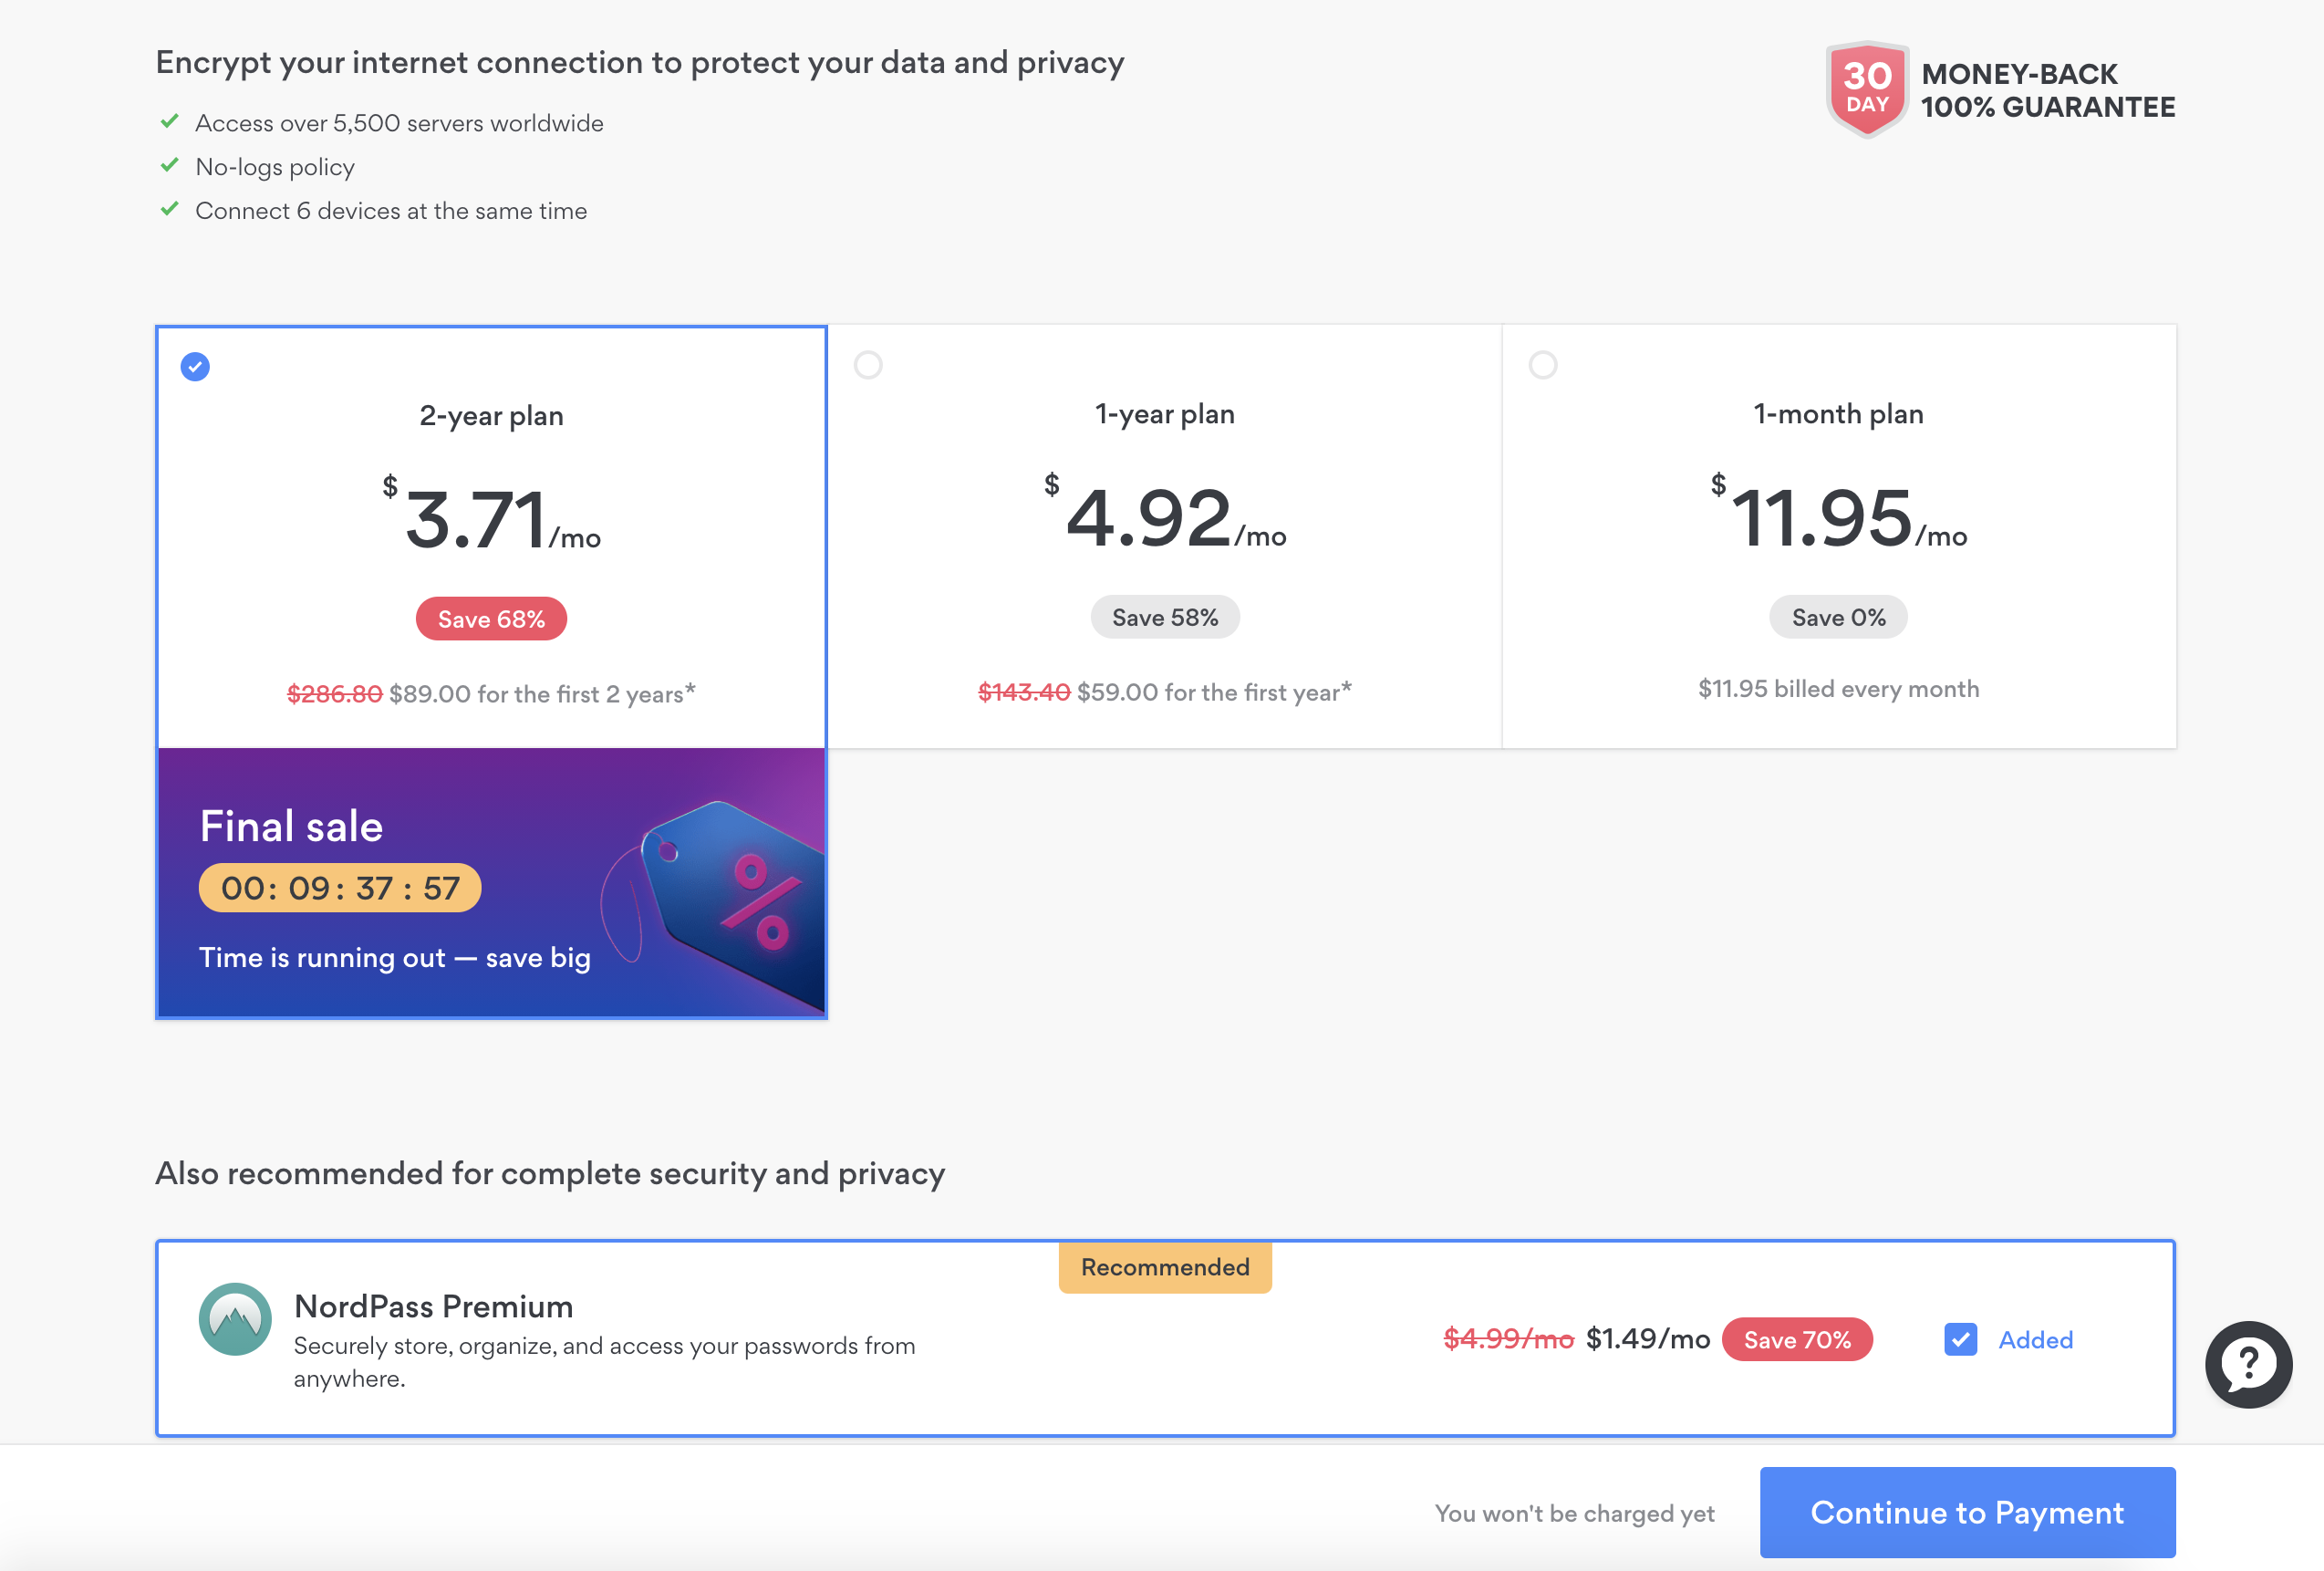Click the Save 68% badge

tap(491, 619)
